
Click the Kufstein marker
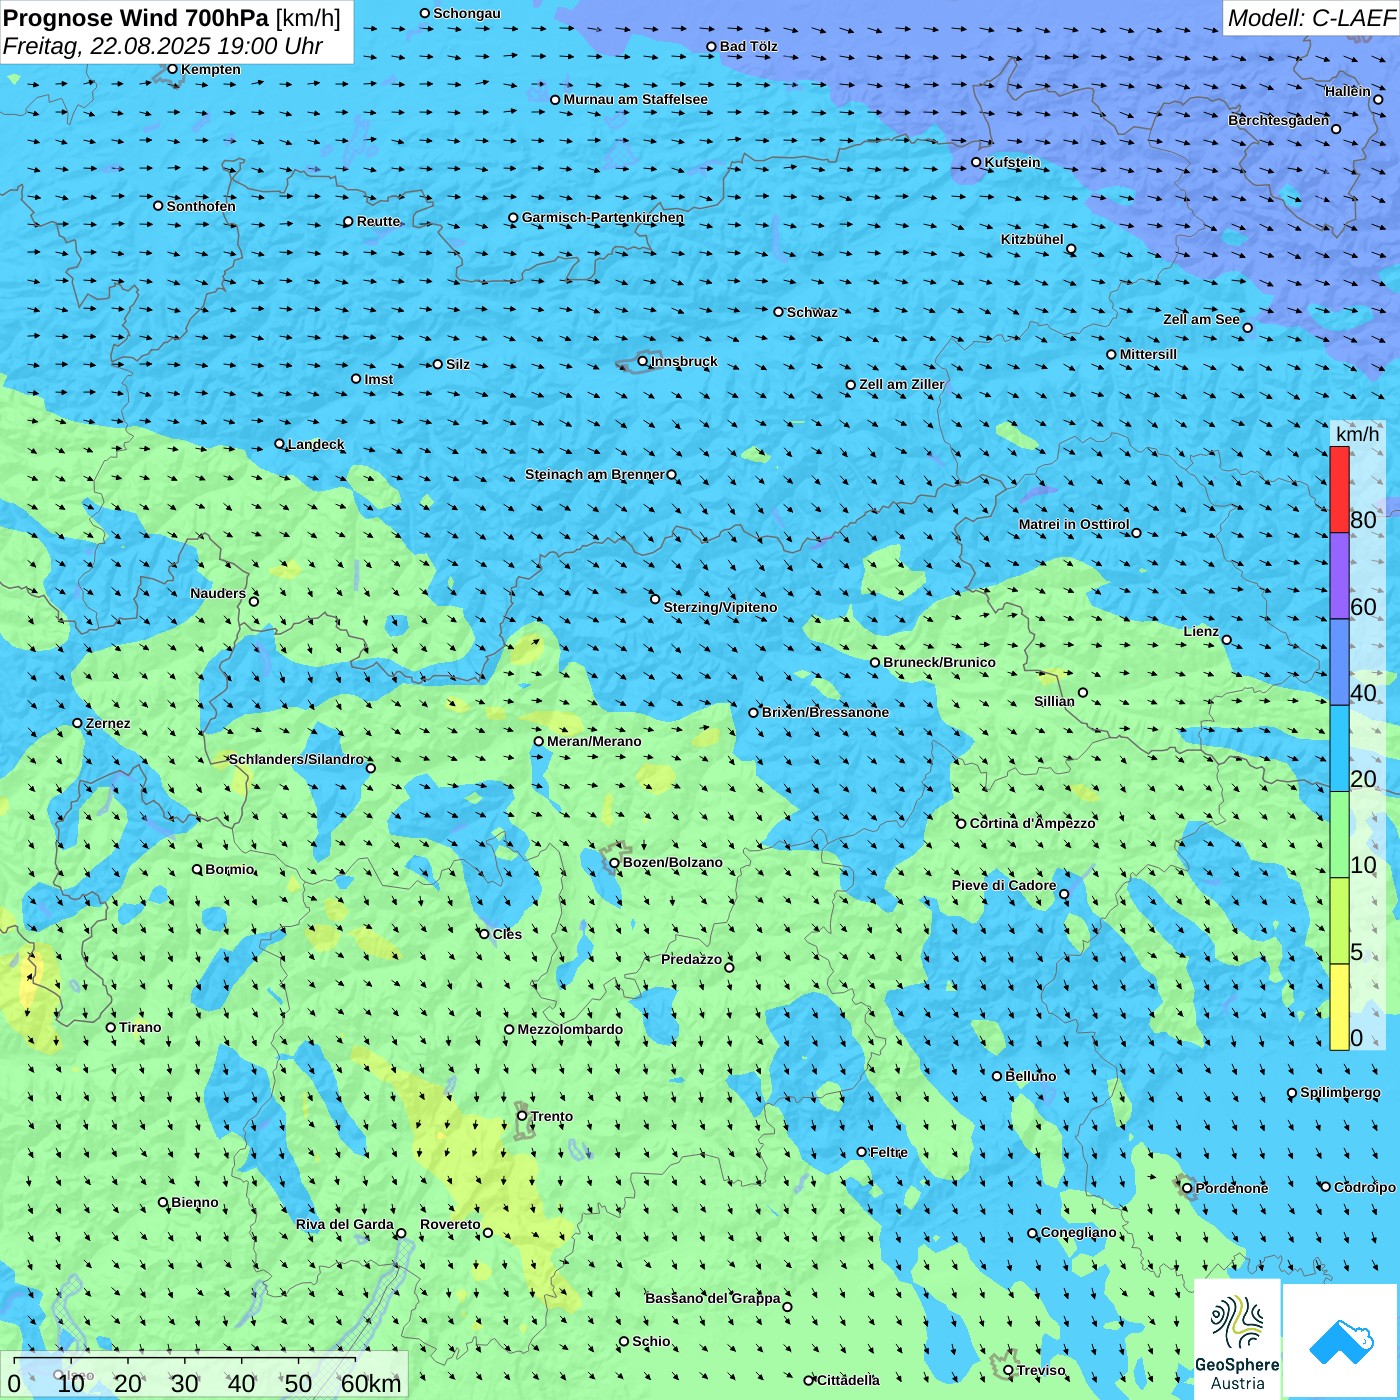point(976,162)
